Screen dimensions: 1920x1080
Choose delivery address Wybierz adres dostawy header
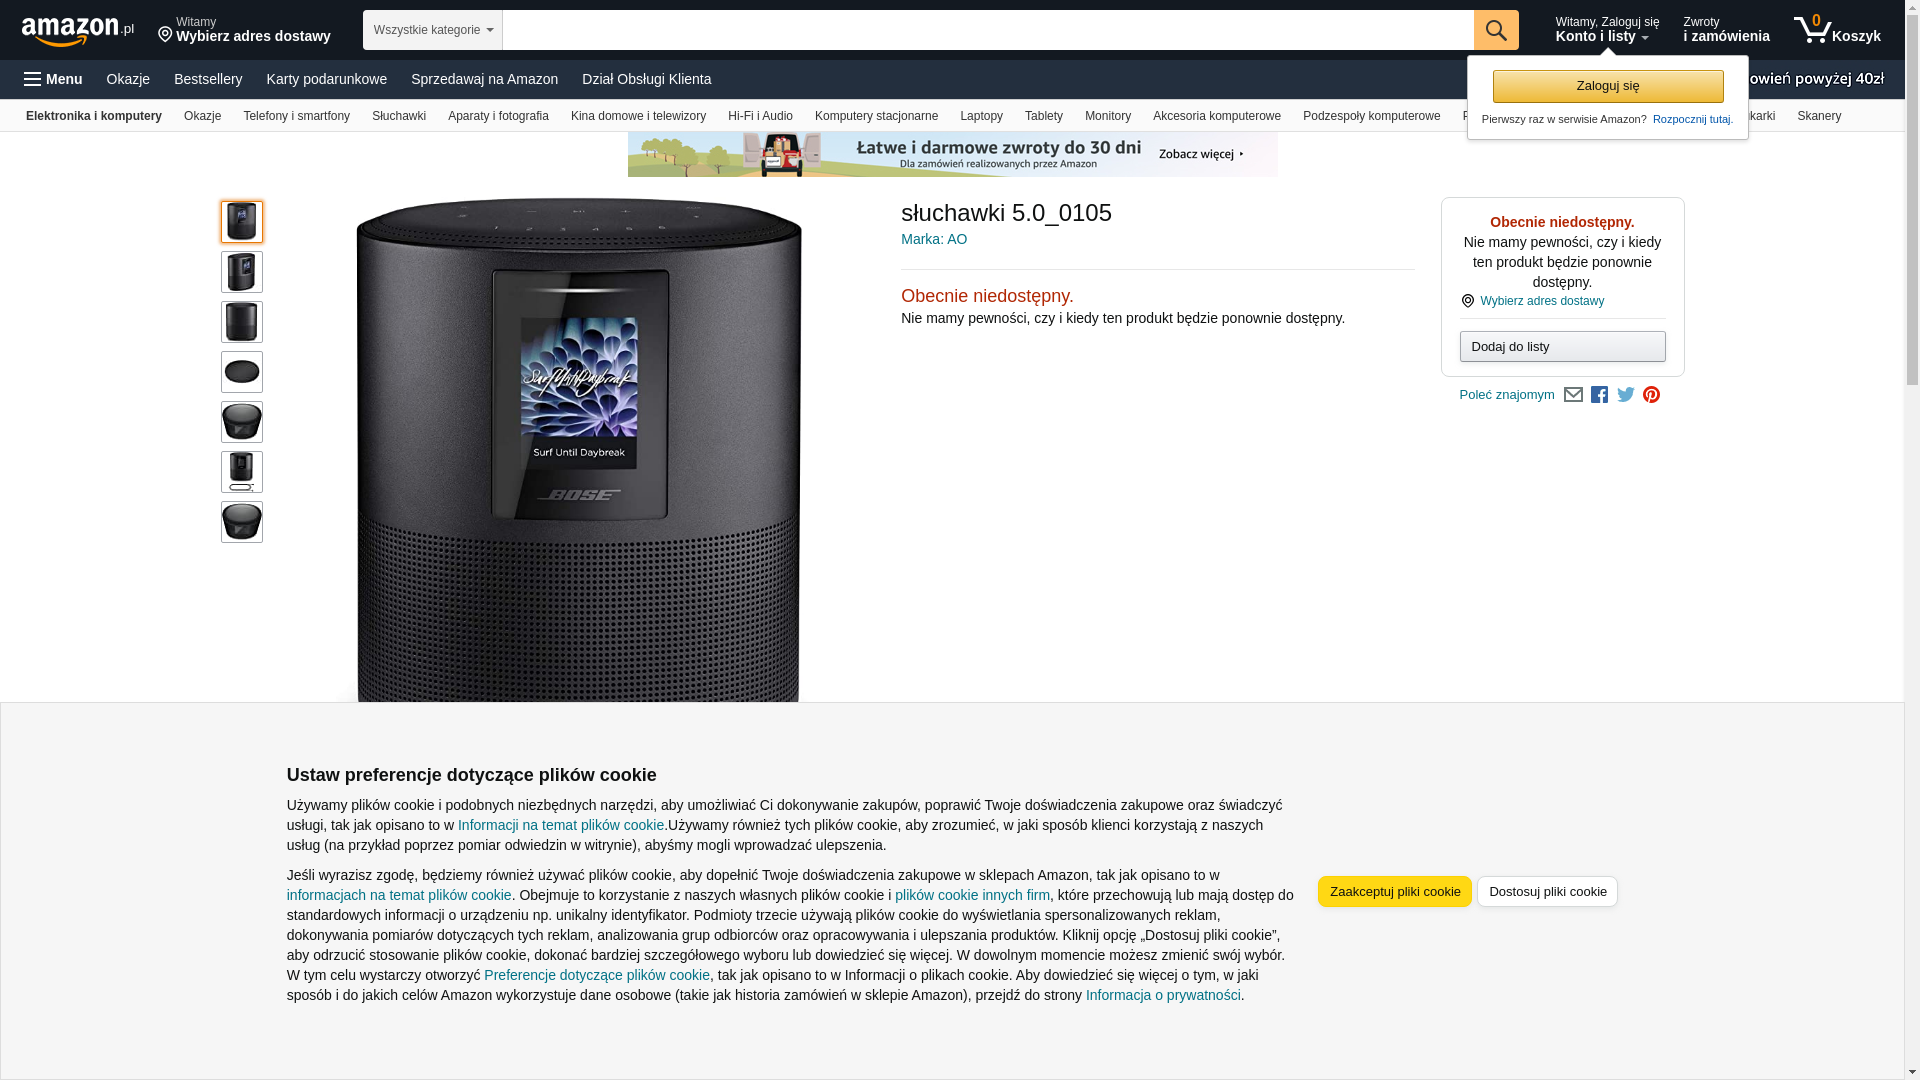pyautogui.click(x=244, y=30)
